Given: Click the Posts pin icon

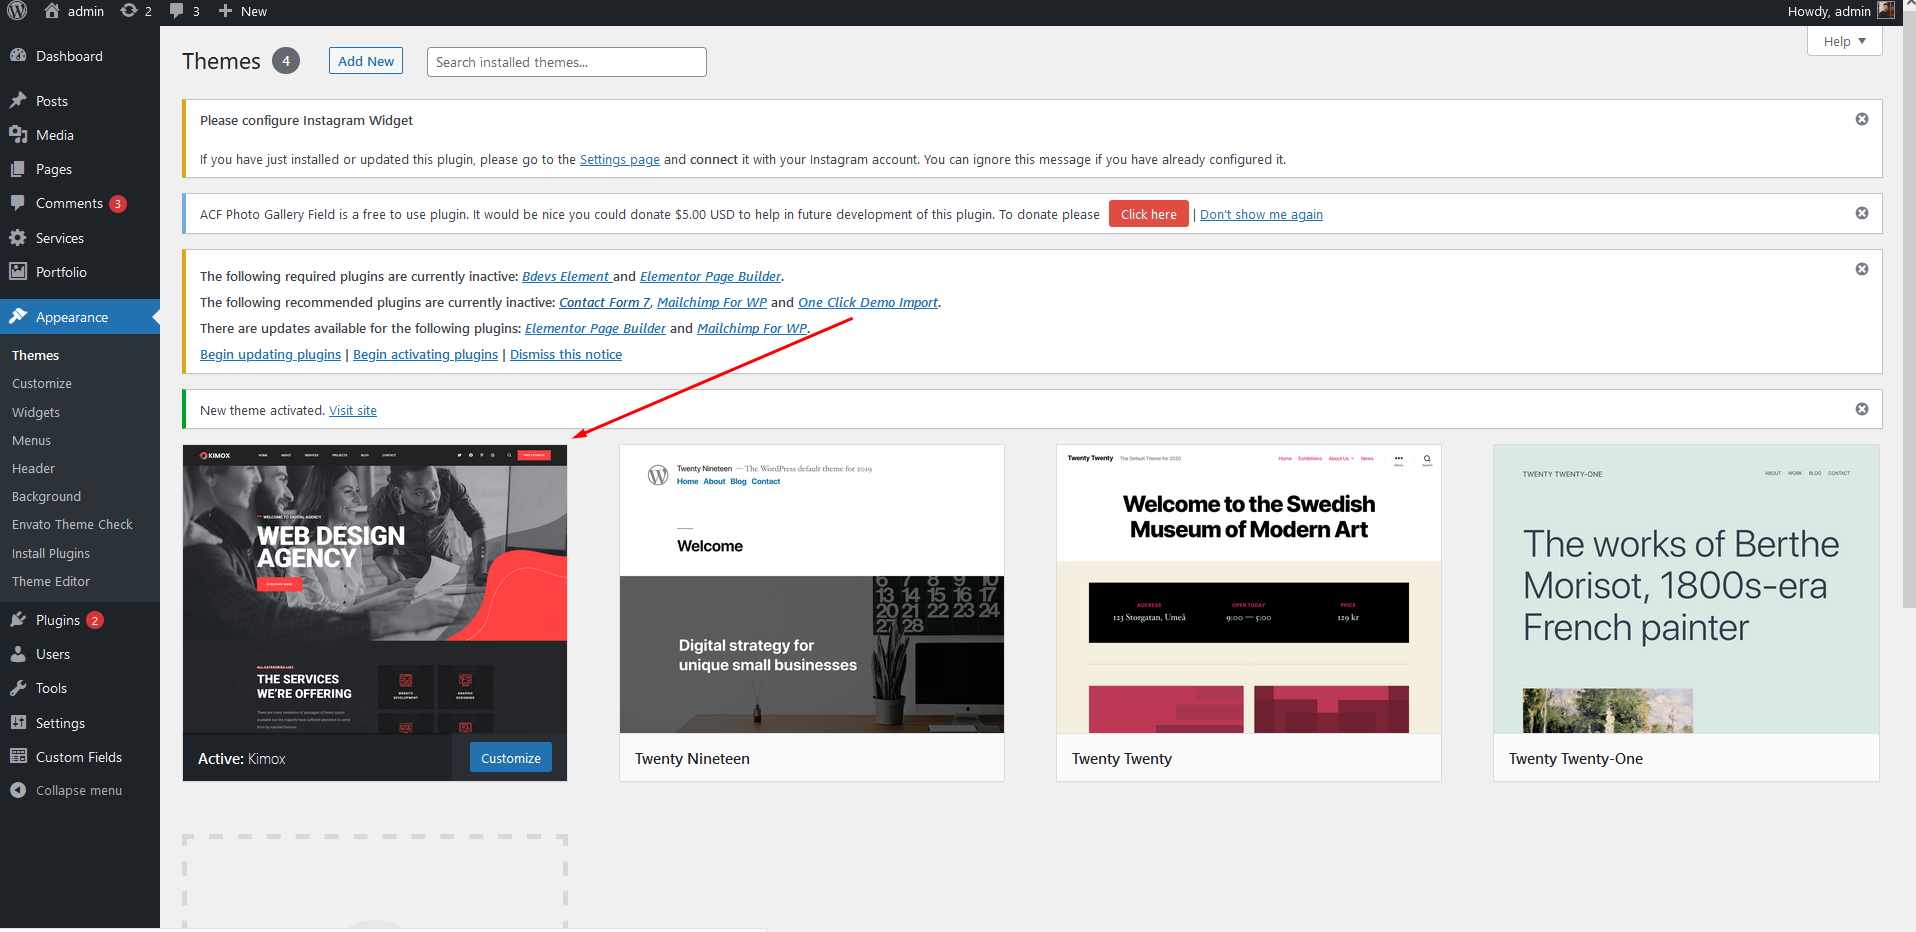Looking at the screenshot, I should tap(18, 101).
